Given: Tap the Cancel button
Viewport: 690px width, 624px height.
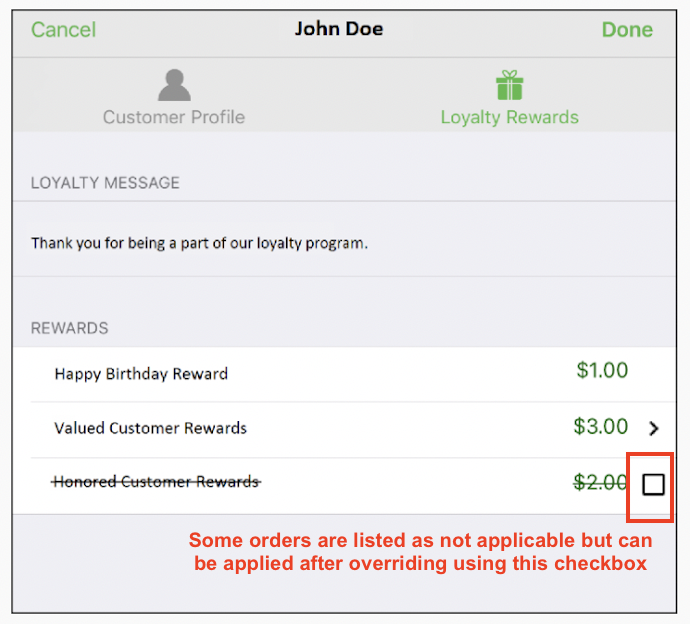Looking at the screenshot, I should tap(64, 29).
